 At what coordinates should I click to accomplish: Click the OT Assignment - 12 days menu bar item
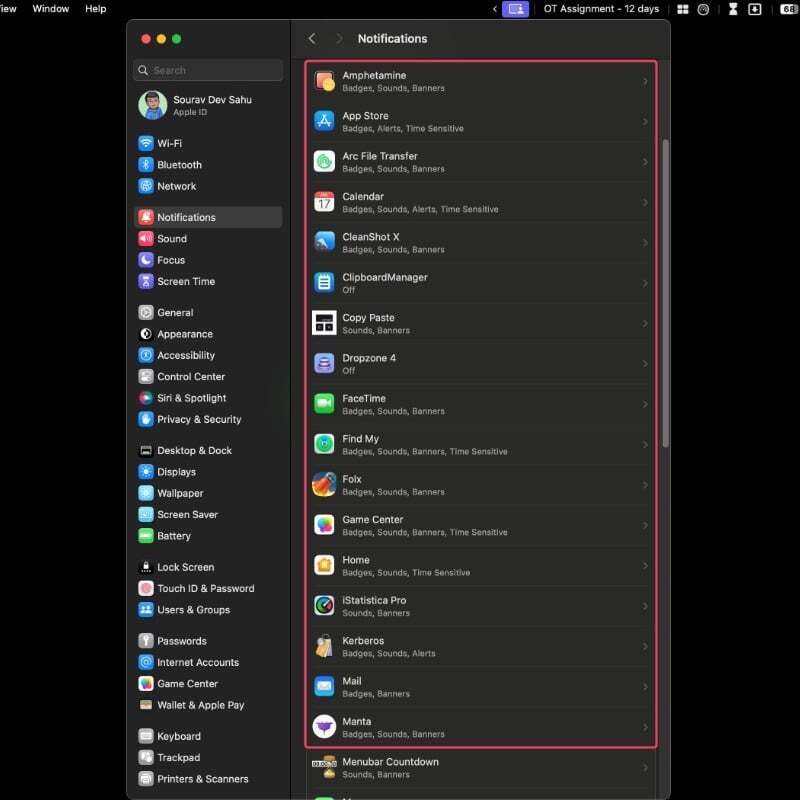point(601,9)
